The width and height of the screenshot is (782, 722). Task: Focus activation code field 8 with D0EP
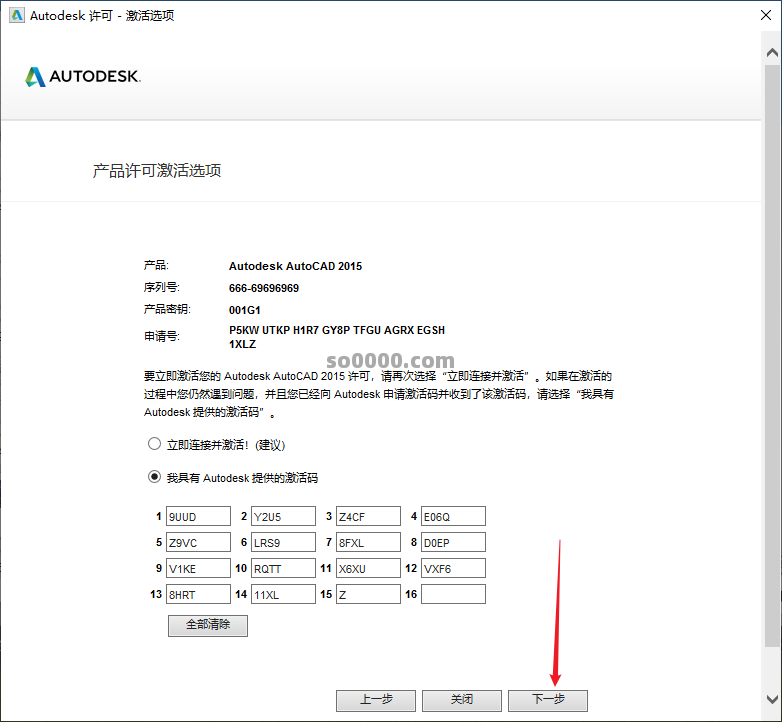coord(453,542)
